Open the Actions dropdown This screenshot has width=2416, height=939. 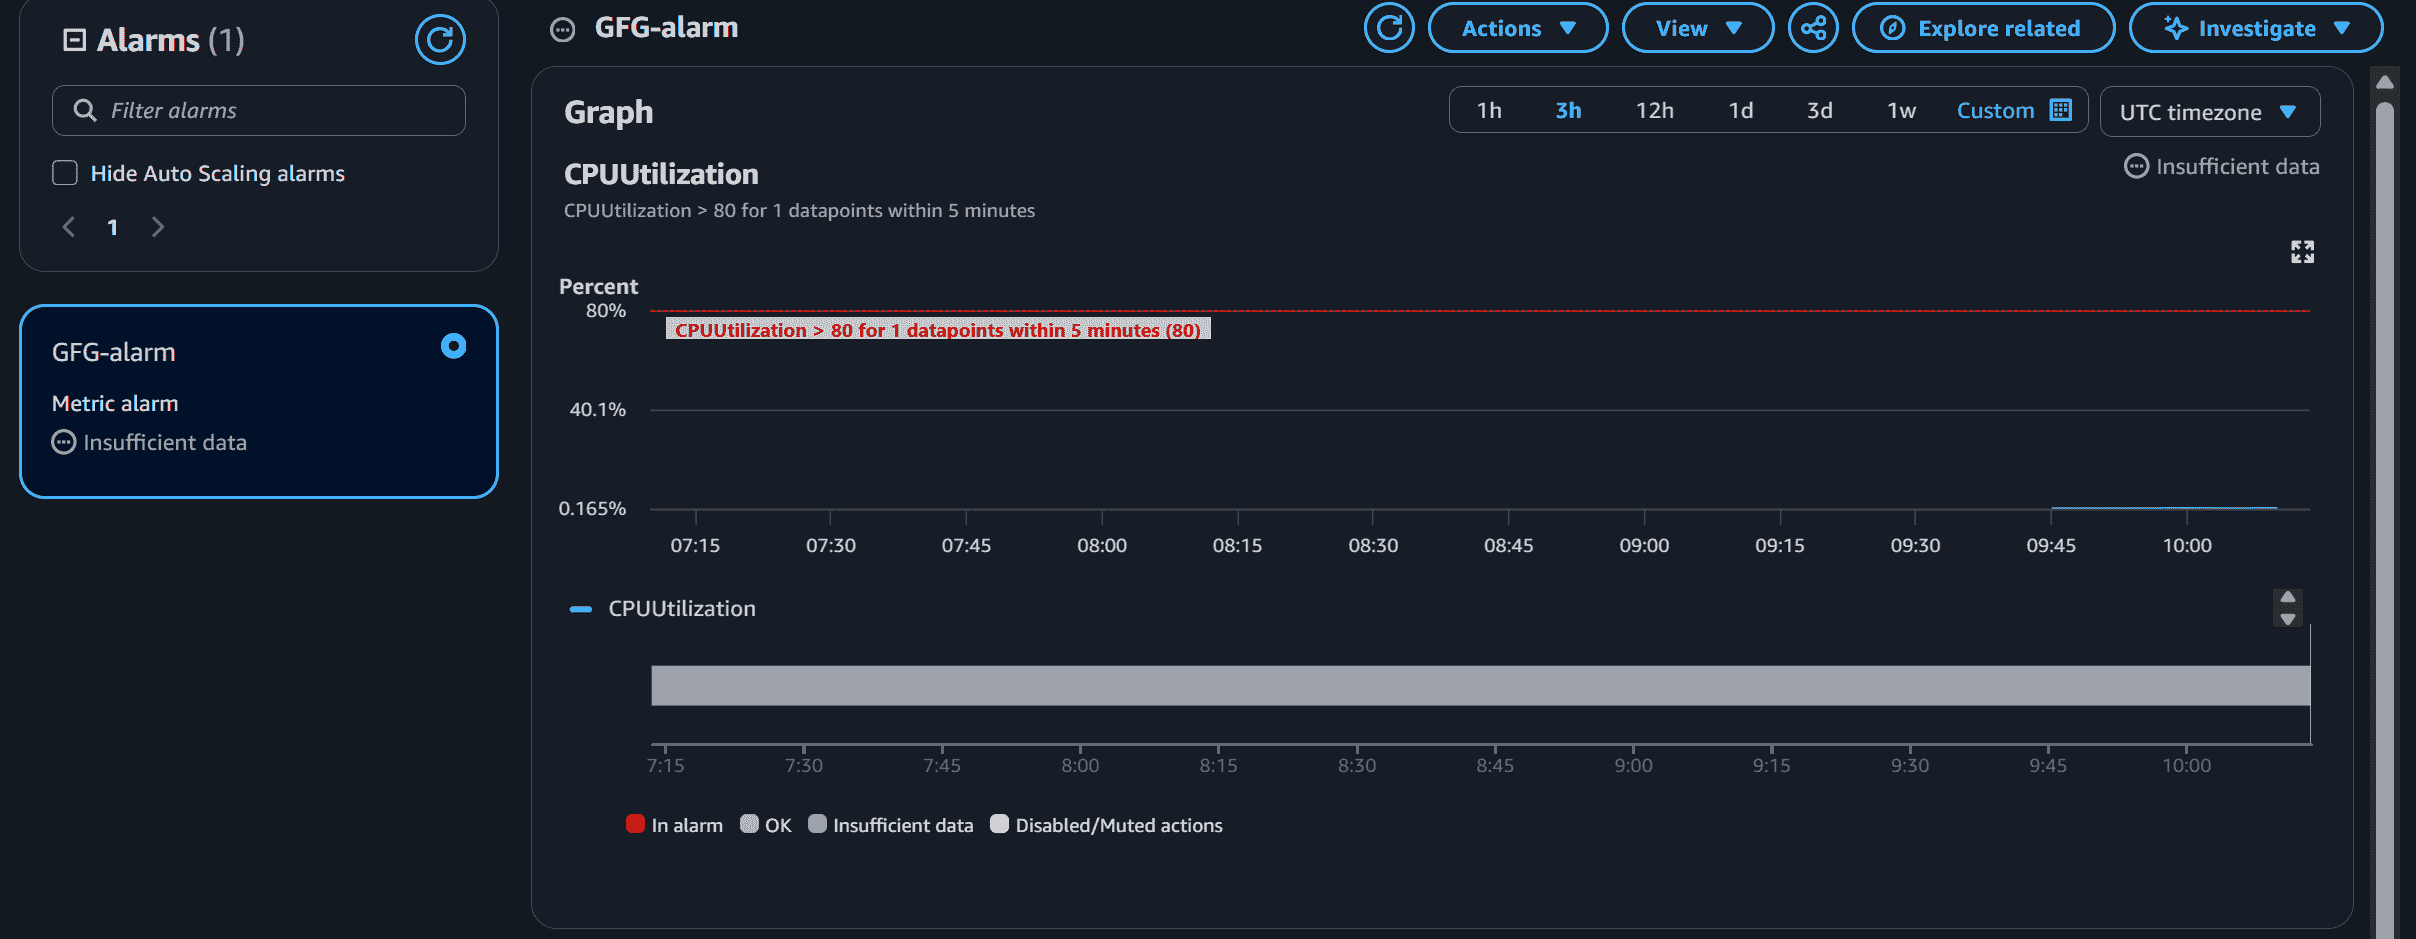[x=1518, y=28]
